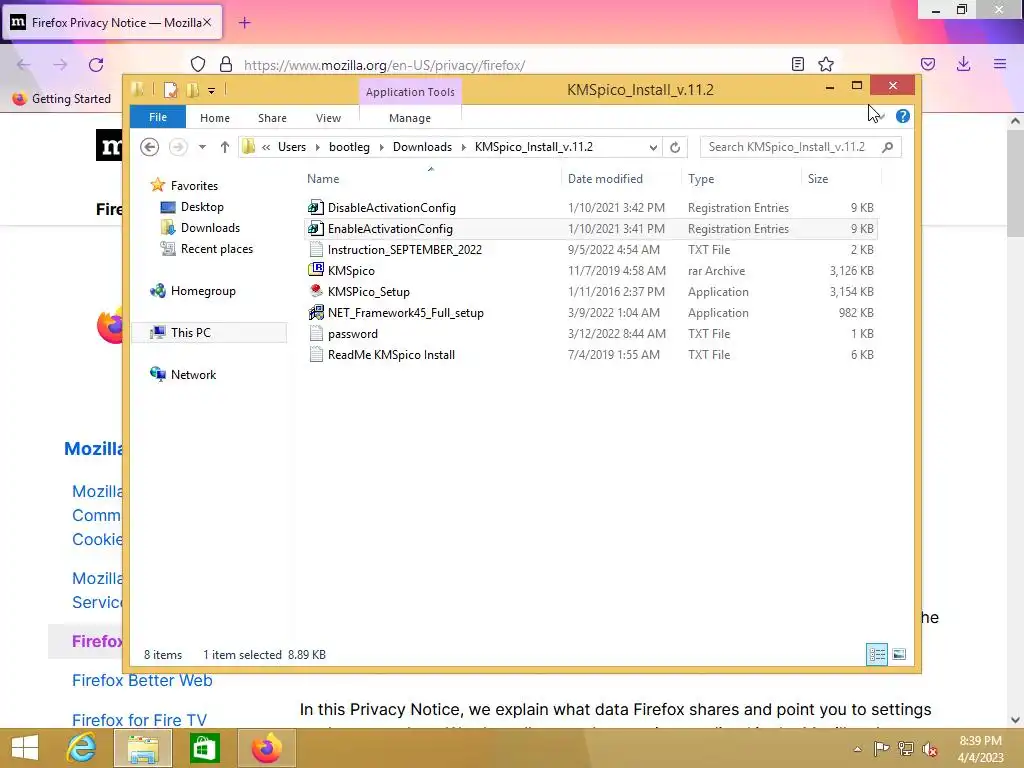Open the Windows Store taskbar icon

[x=204, y=748]
